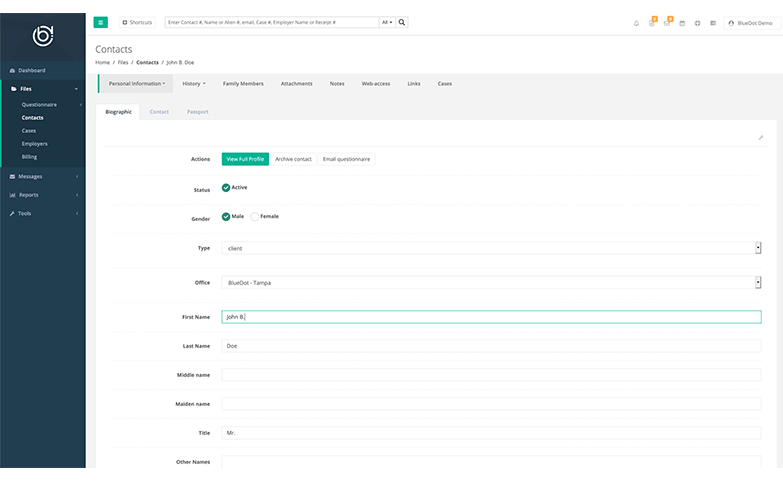Select the Male gender option

coord(226,216)
